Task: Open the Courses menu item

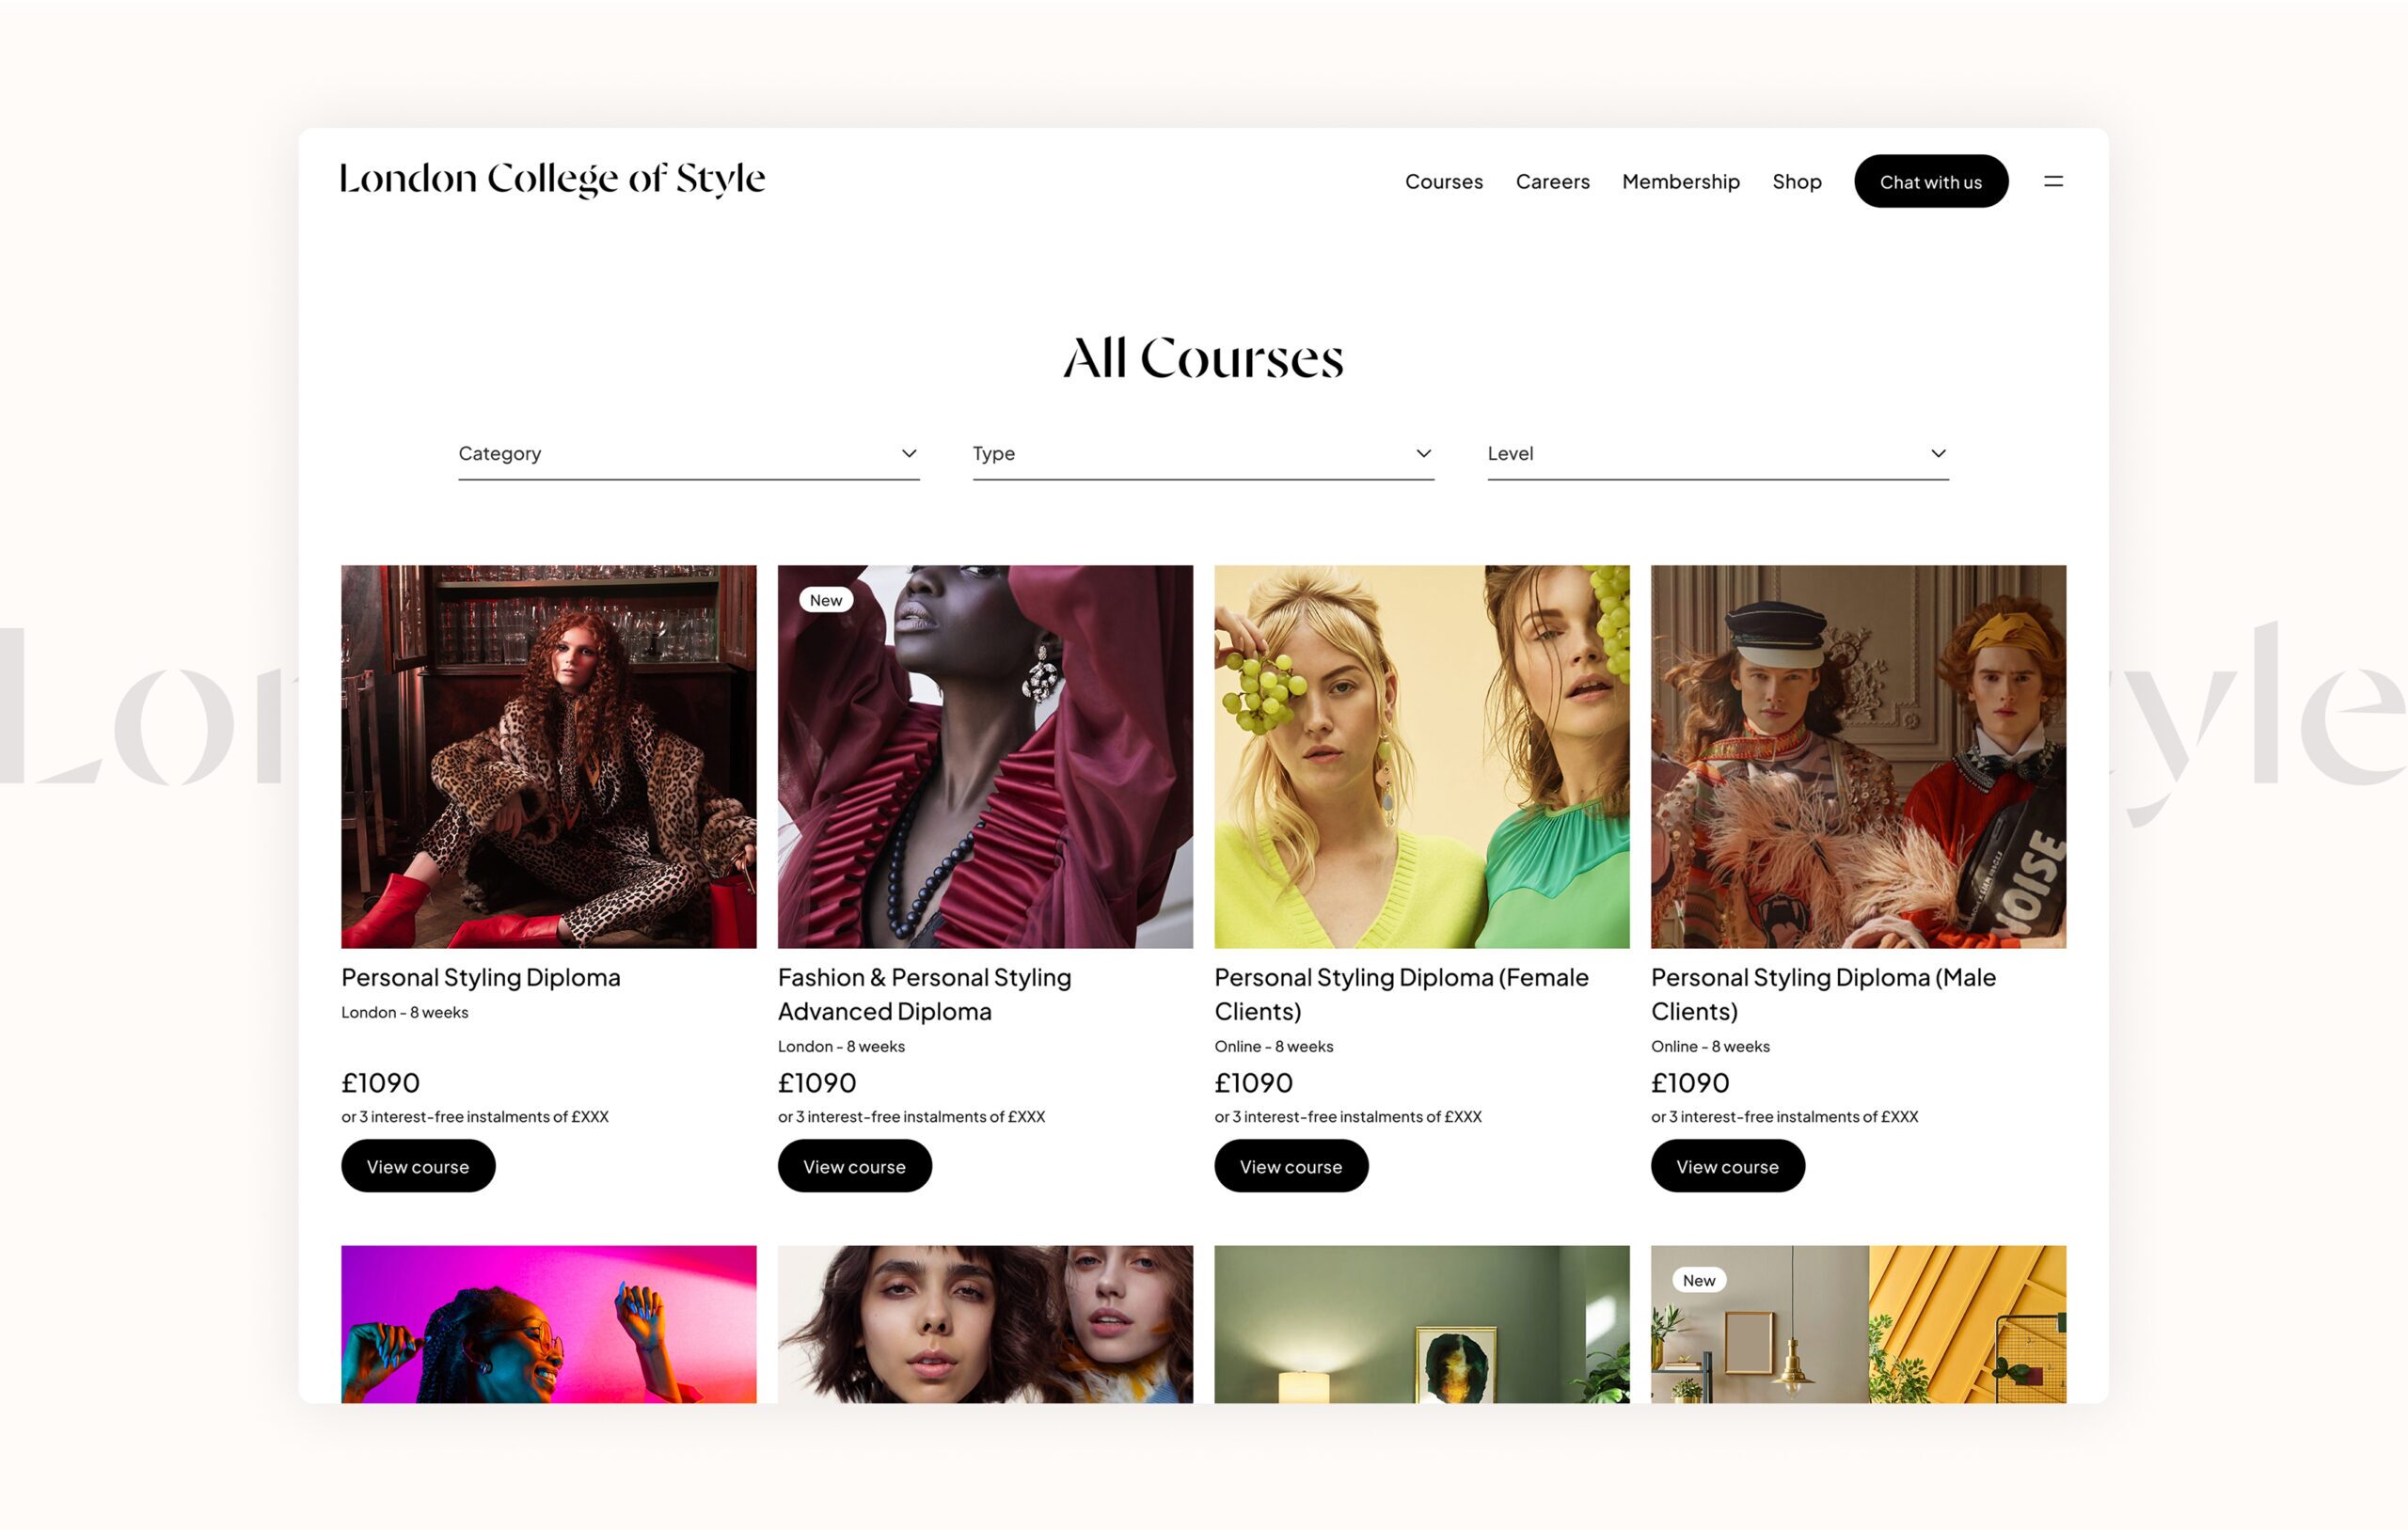Action: (1444, 181)
